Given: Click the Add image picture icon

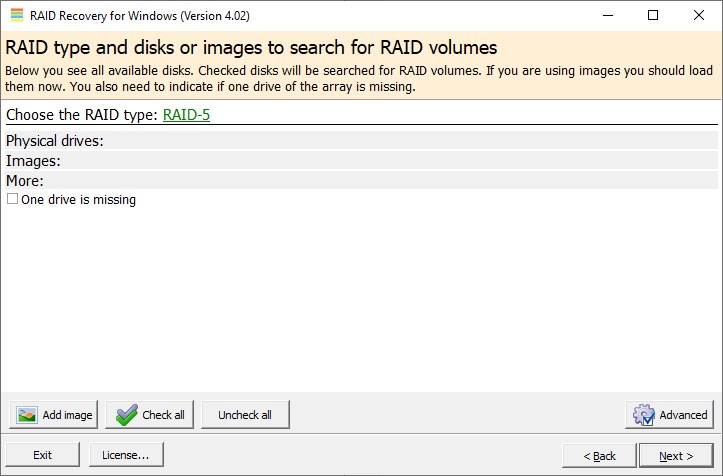Looking at the screenshot, I should point(27,415).
